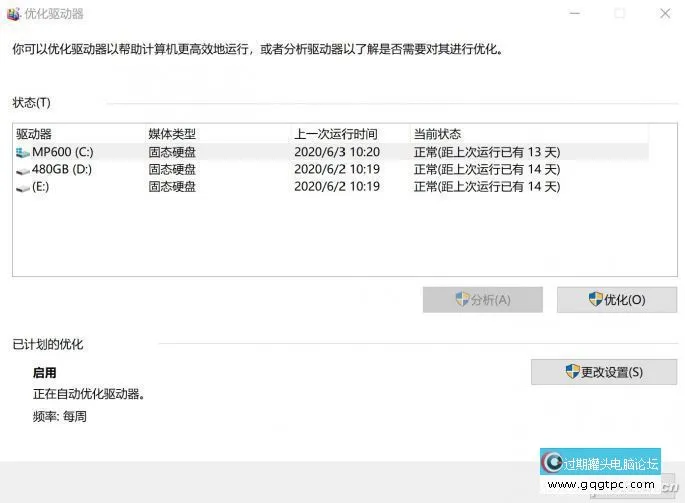Click the 启用 scheduled optimization label
The width and height of the screenshot is (685, 503).
(45, 373)
